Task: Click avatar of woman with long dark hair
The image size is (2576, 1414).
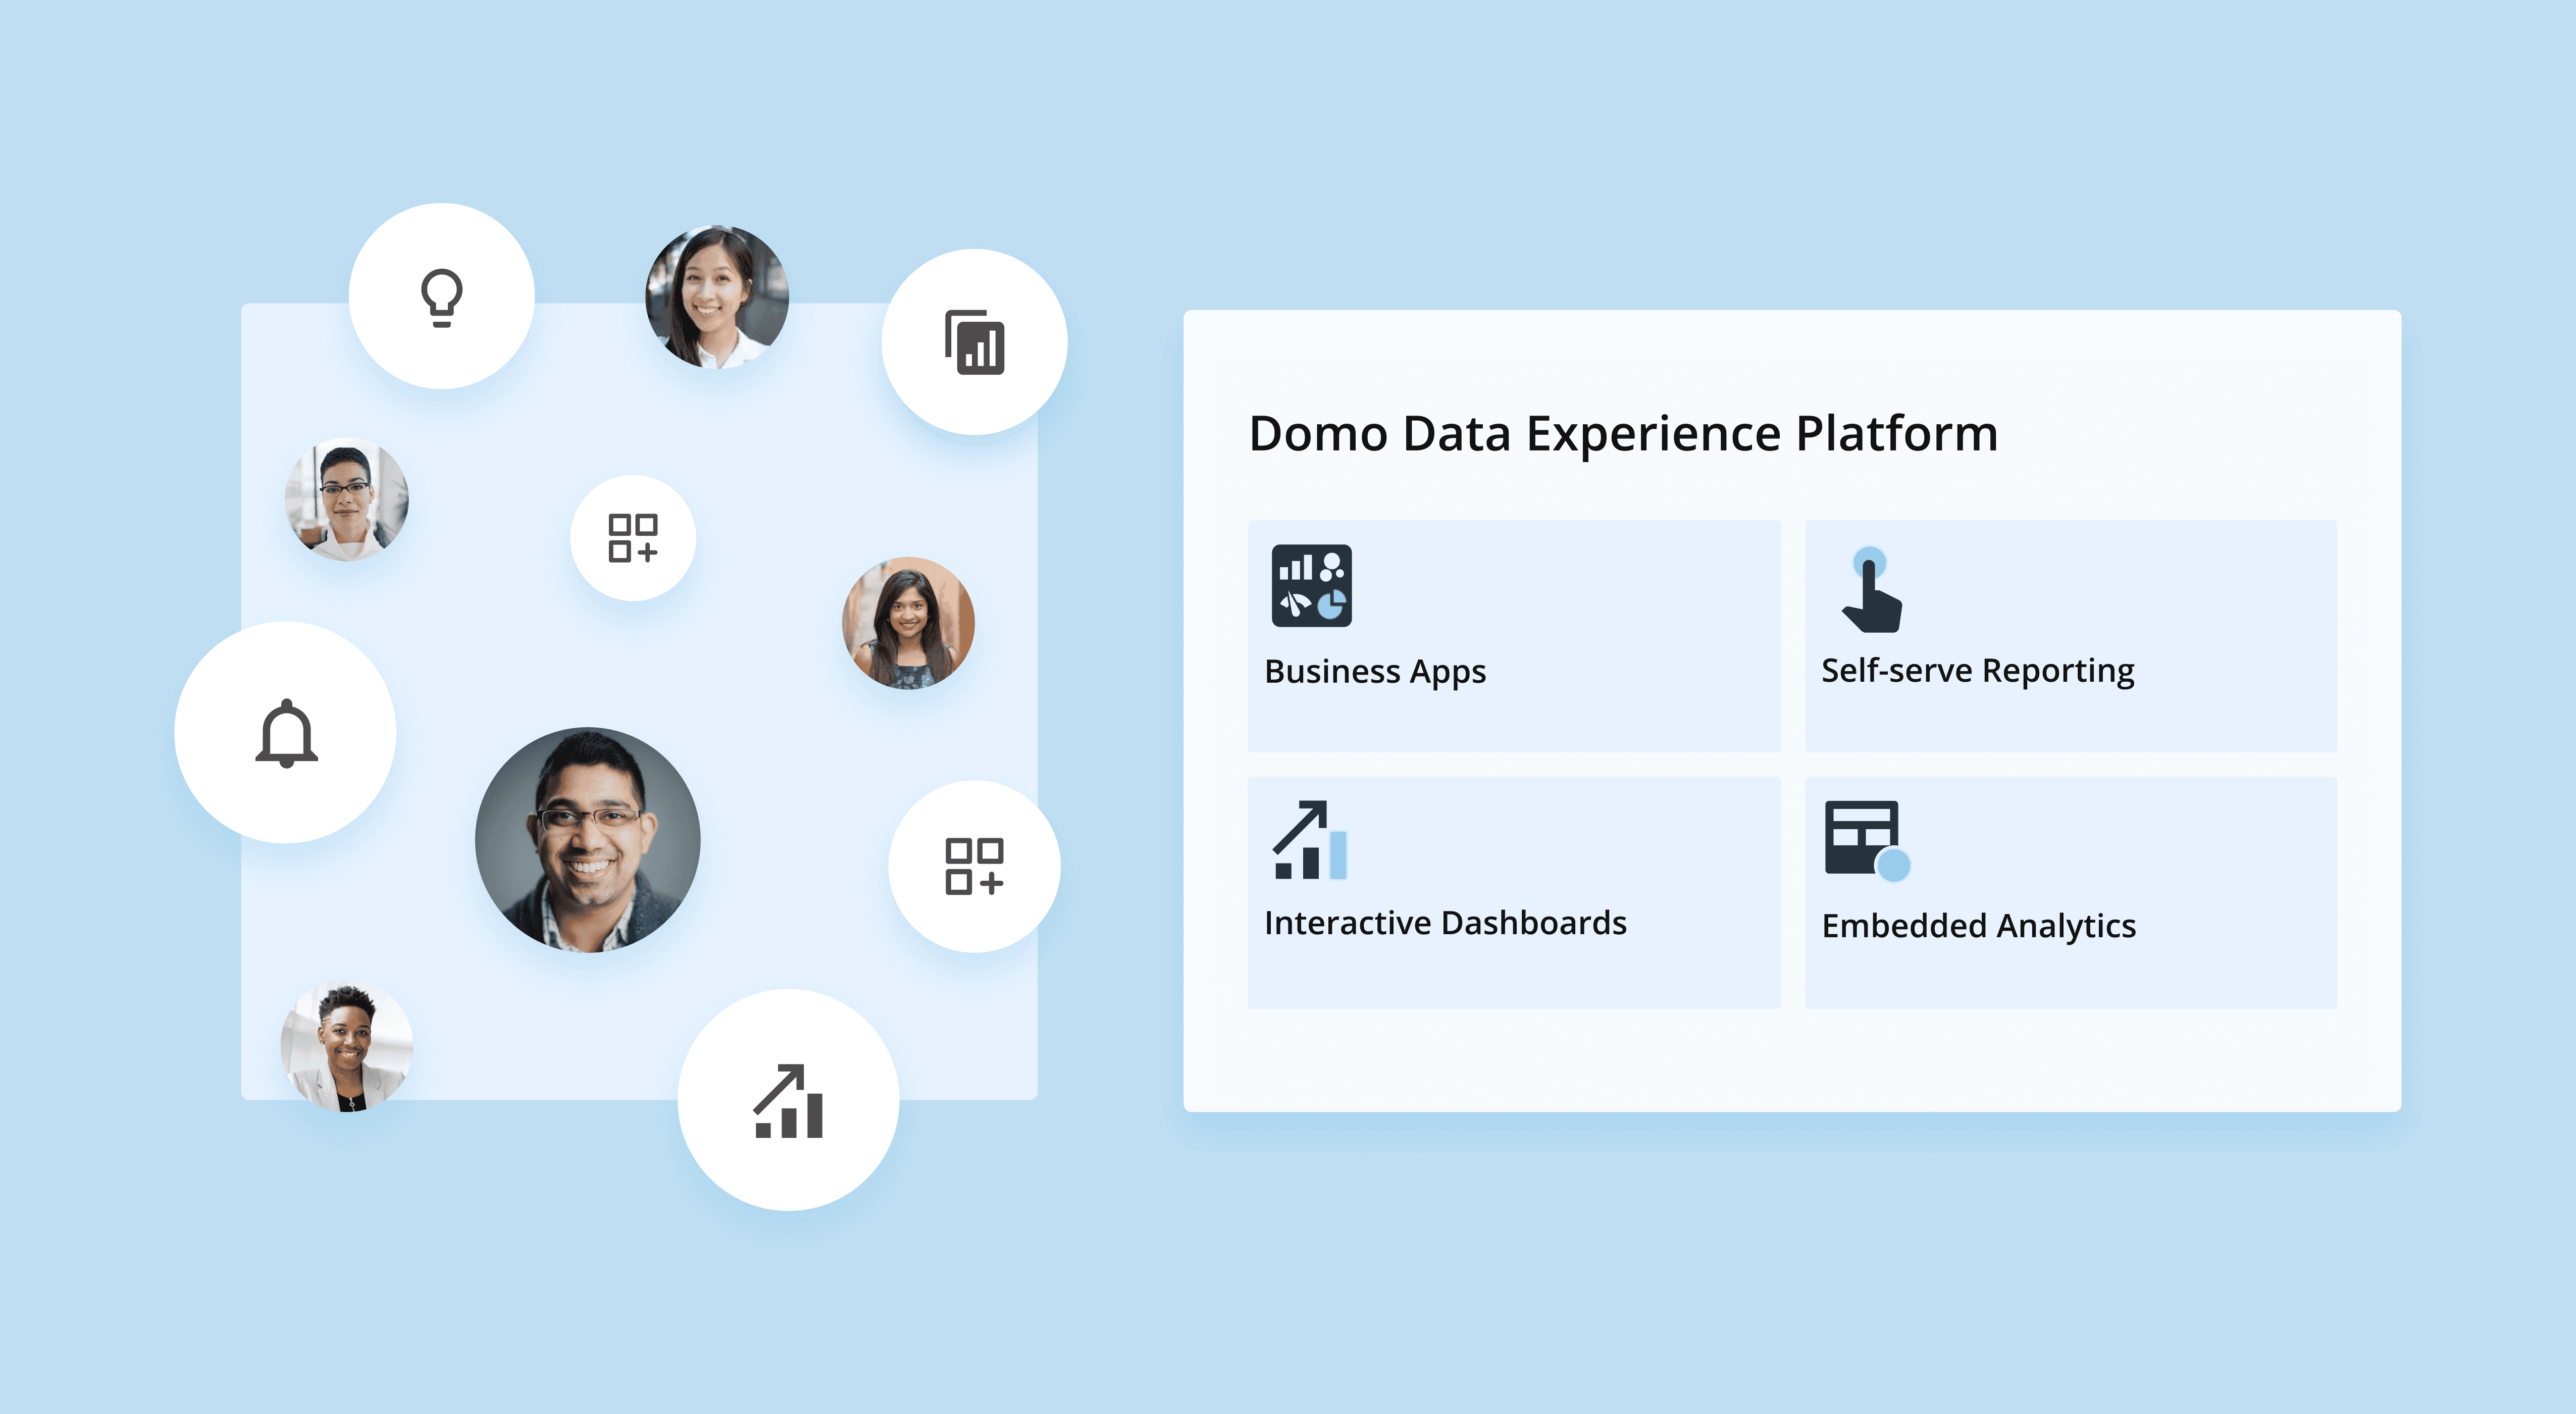Action: pyautogui.click(x=908, y=623)
